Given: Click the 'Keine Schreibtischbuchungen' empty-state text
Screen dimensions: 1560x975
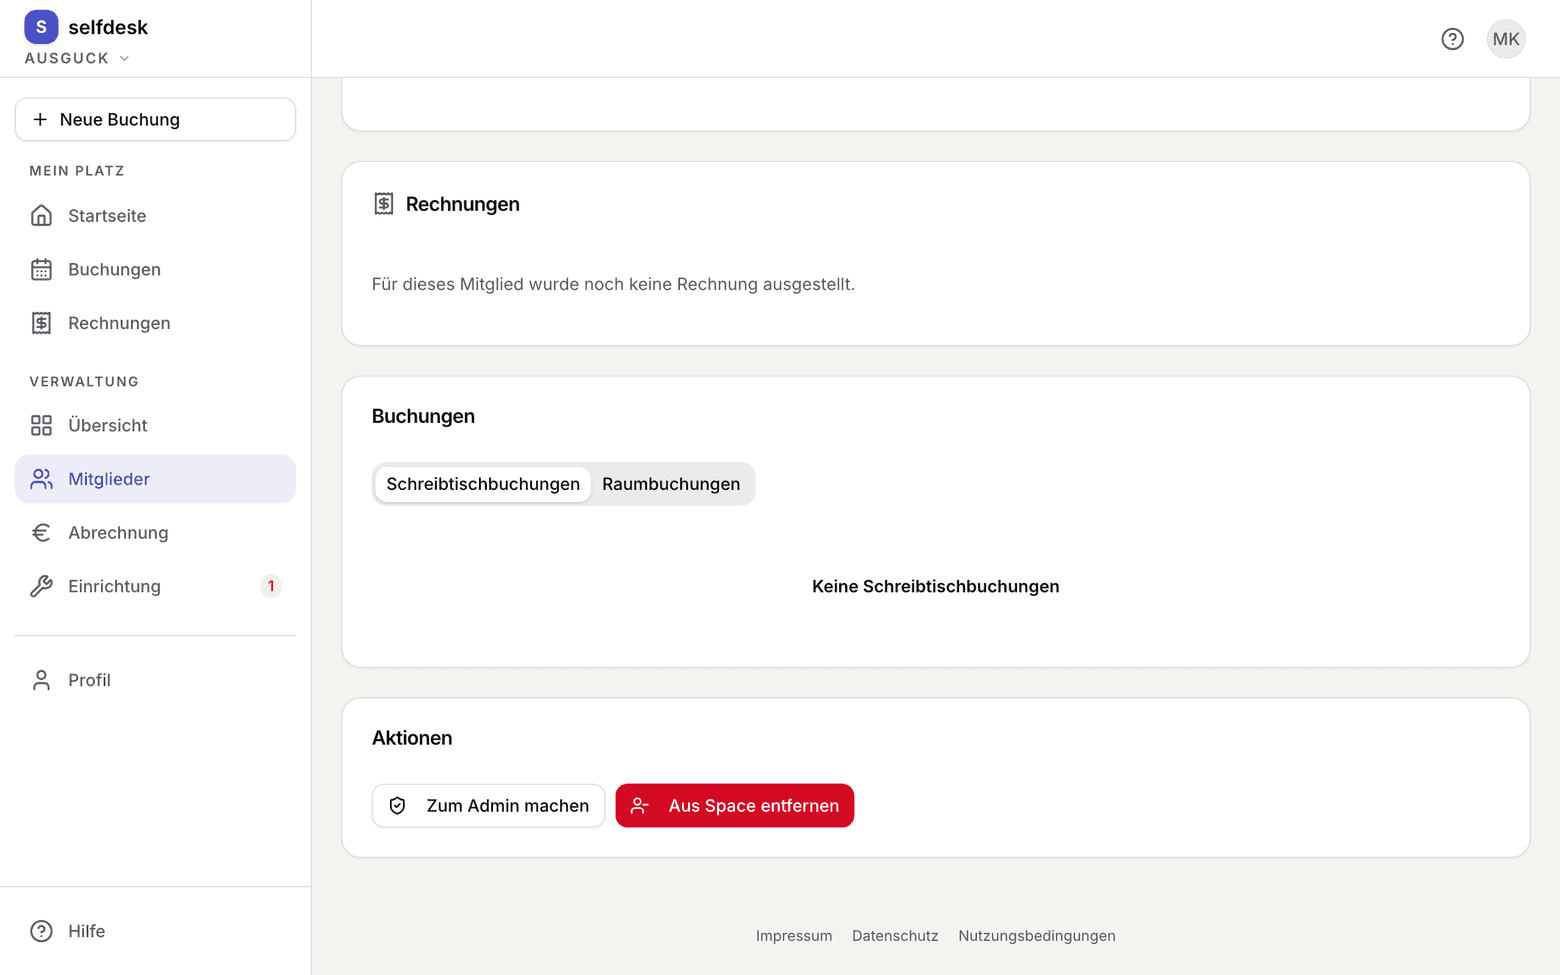Looking at the screenshot, I should 935,587.
